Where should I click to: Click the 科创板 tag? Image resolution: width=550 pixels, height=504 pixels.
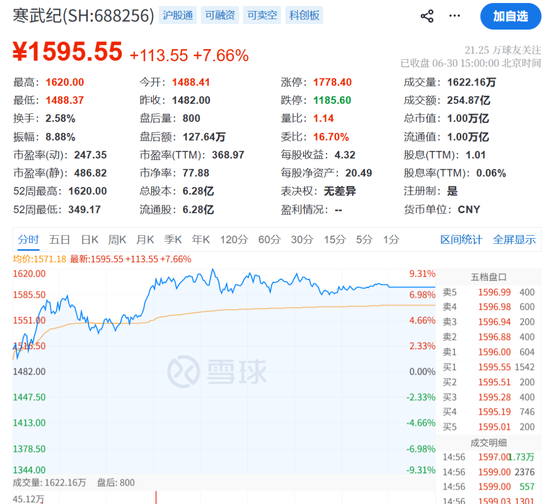pos(304,15)
